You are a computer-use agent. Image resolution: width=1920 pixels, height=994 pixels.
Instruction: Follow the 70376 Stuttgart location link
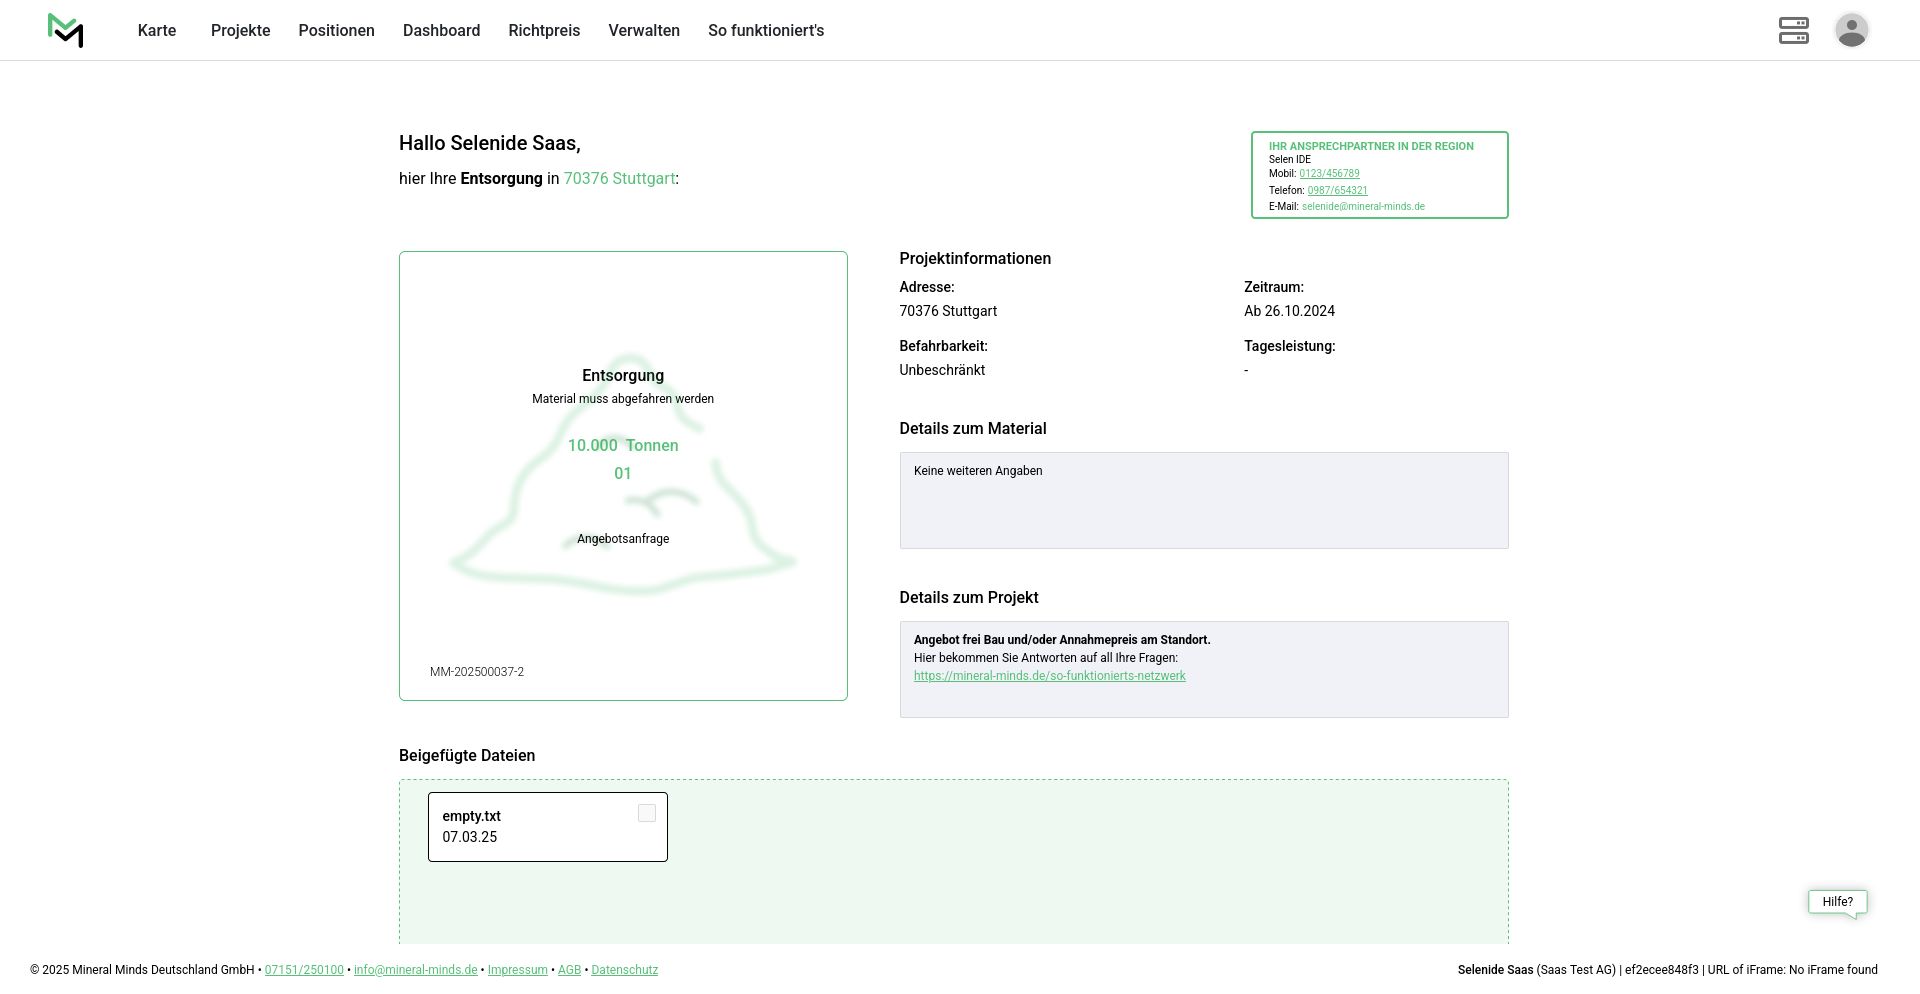tap(619, 179)
